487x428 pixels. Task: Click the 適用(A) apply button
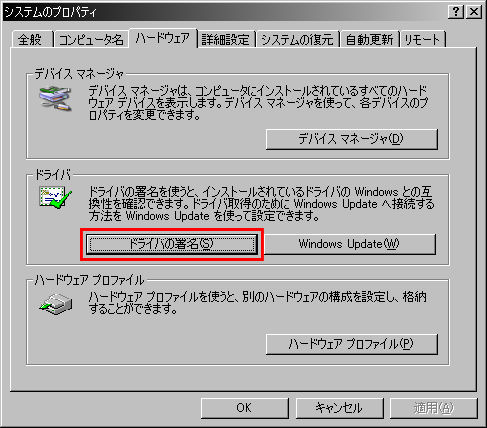tap(433, 408)
